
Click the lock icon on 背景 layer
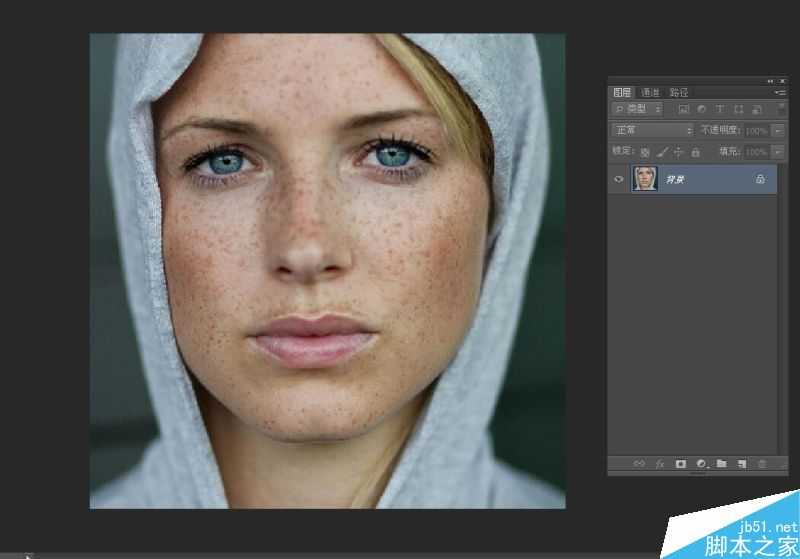(x=760, y=179)
